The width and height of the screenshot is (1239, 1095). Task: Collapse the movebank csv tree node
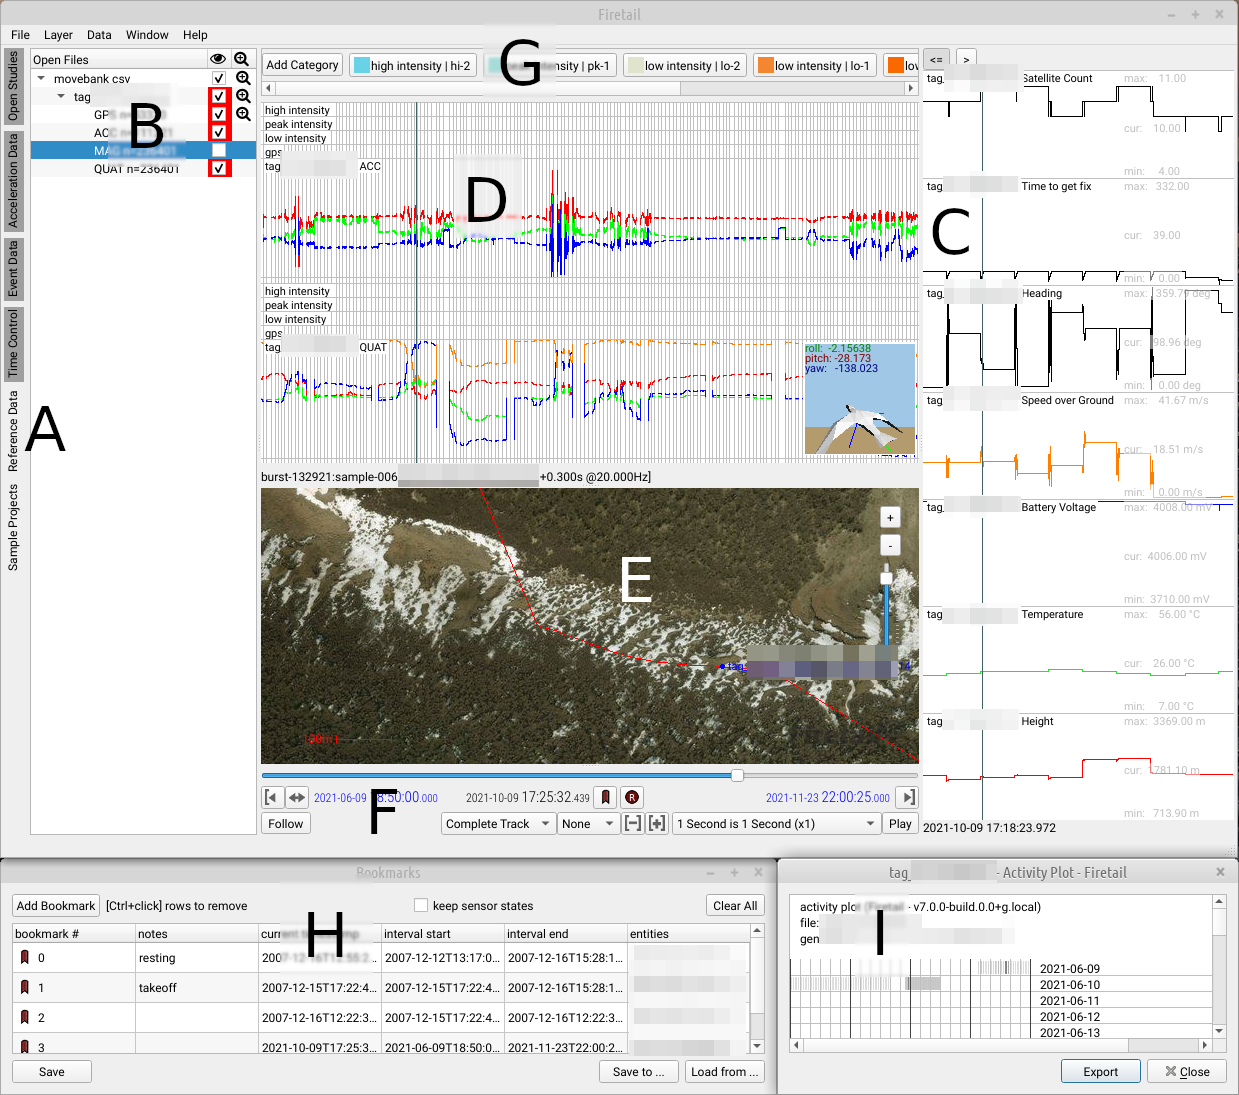pyautogui.click(x=41, y=78)
